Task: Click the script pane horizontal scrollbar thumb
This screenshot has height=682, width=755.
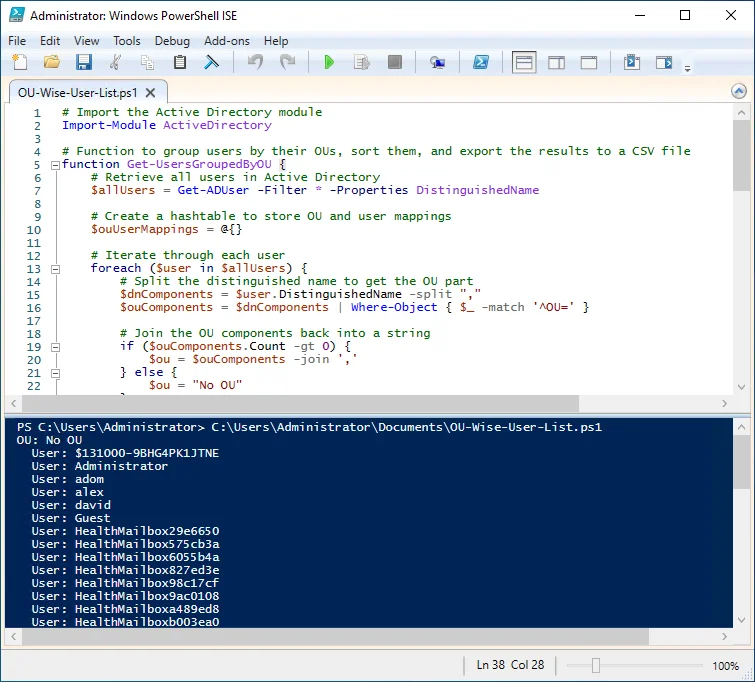Action: [x=300, y=403]
